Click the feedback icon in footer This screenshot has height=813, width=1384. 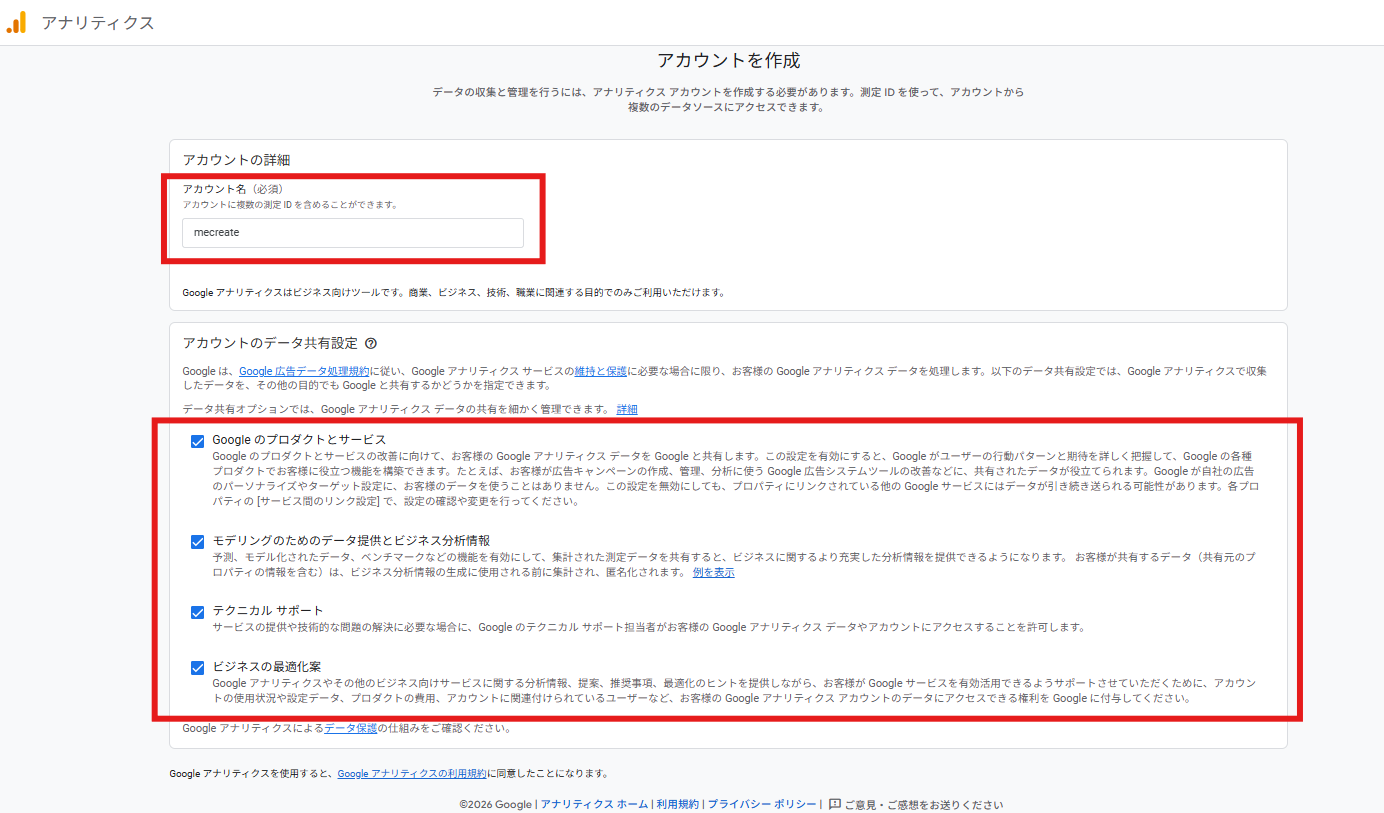(x=835, y=804)
